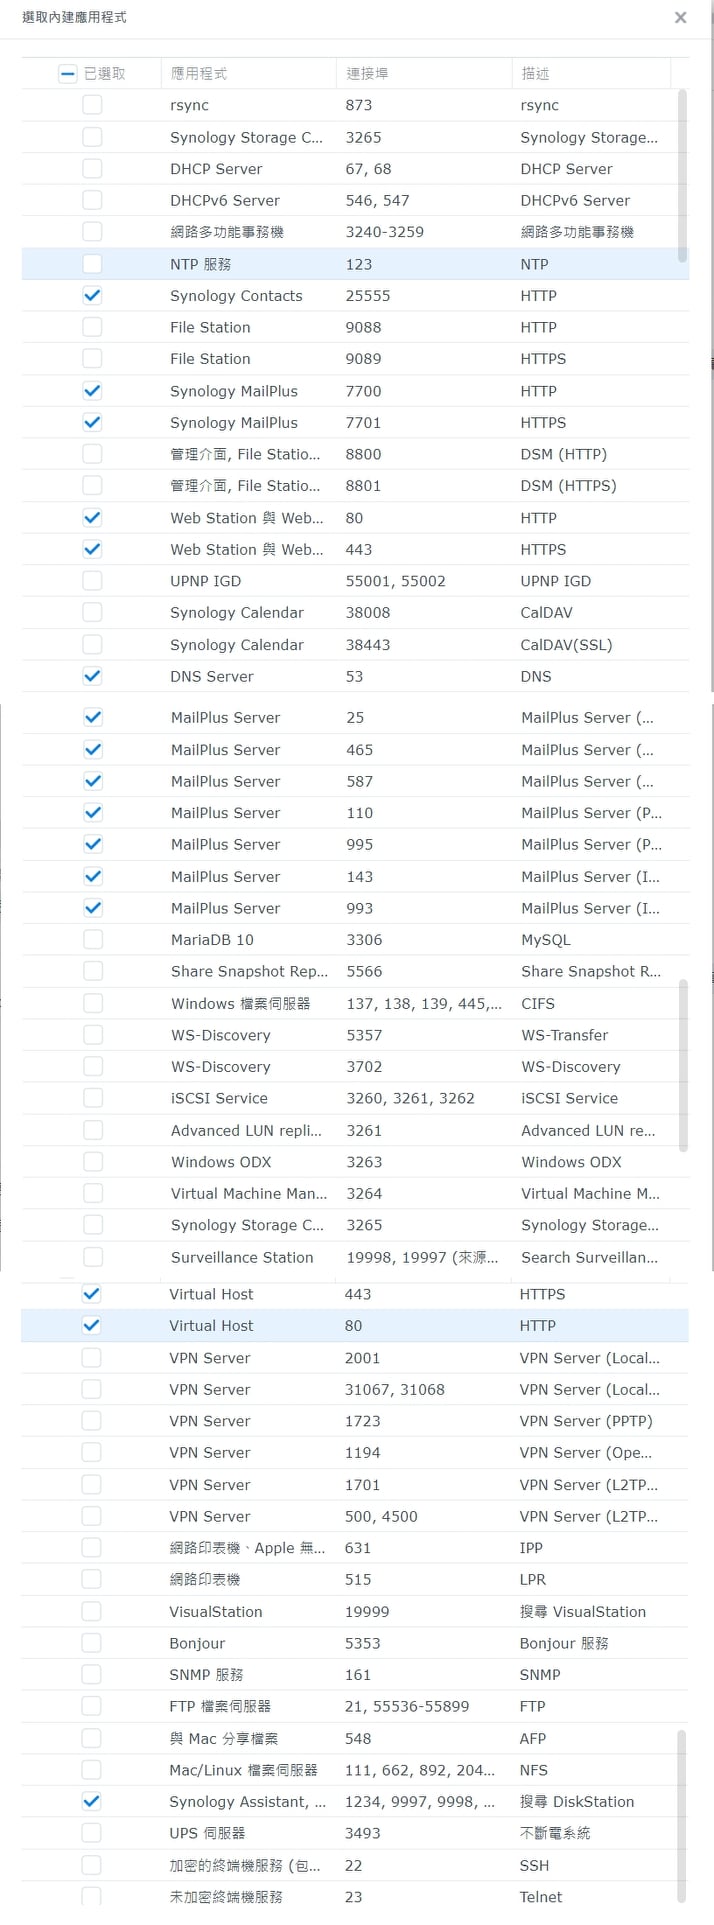Uncheck Virtual Host port 80 checkbox
This screenshot has height=1925, width=714.
click(91, 1325)
